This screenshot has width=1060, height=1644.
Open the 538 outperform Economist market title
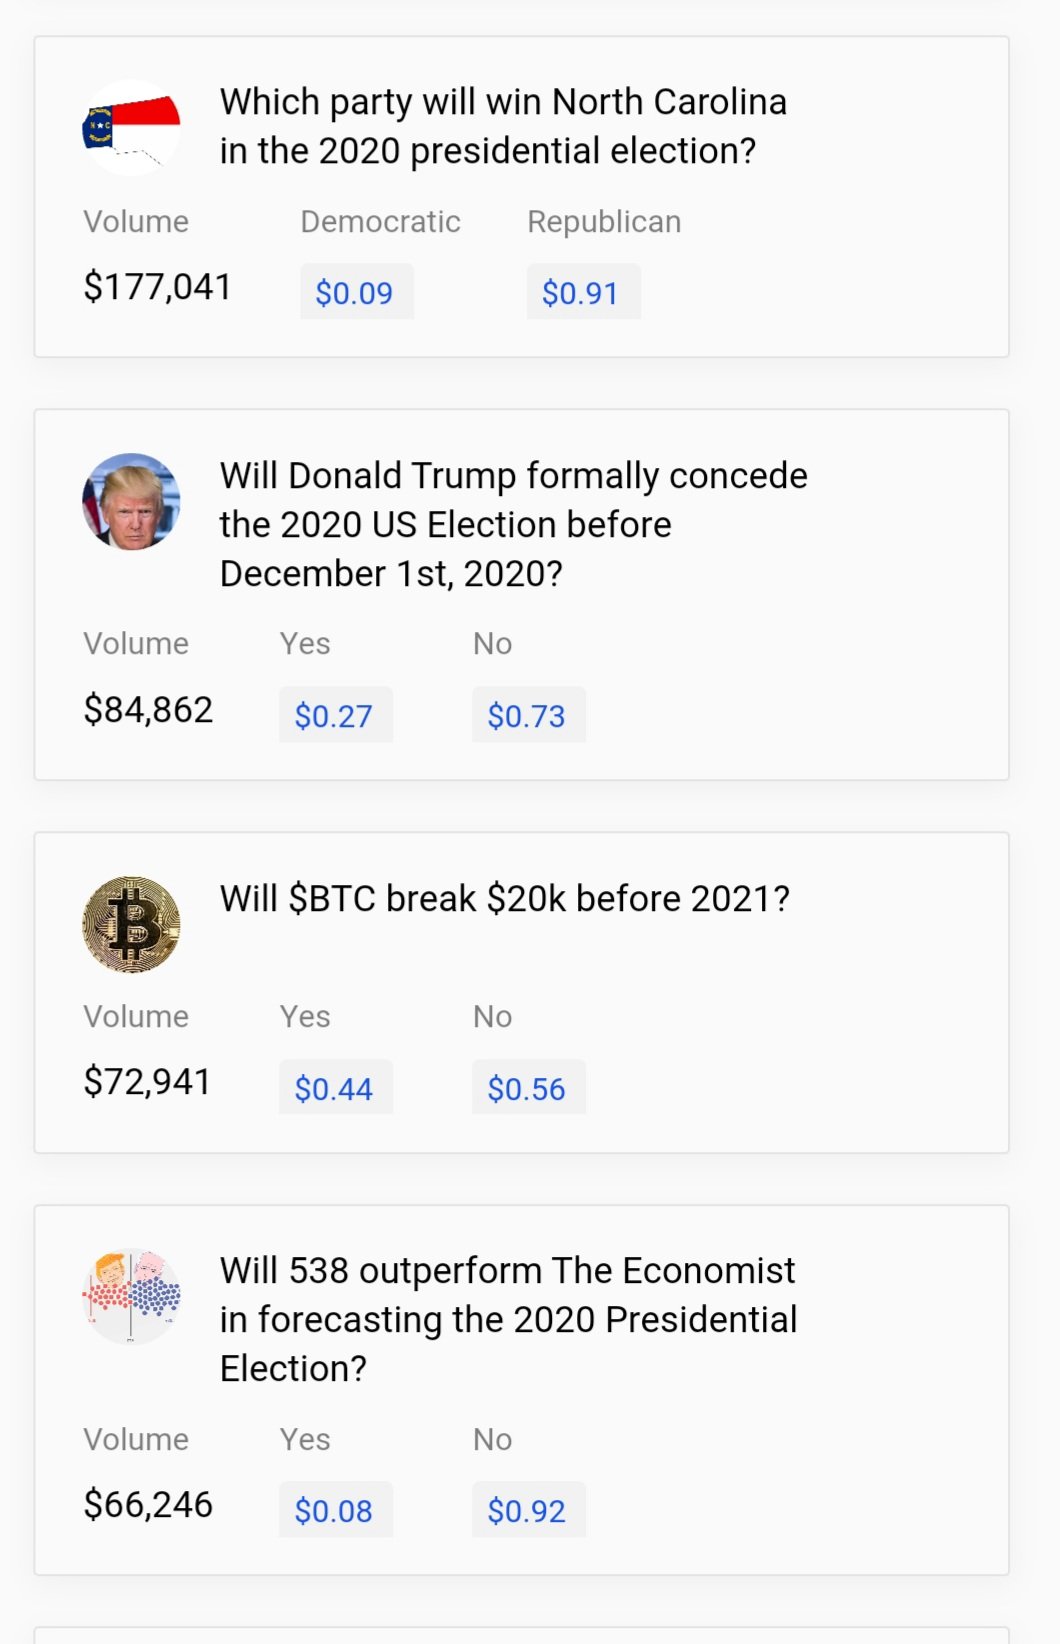(508, 1319)
